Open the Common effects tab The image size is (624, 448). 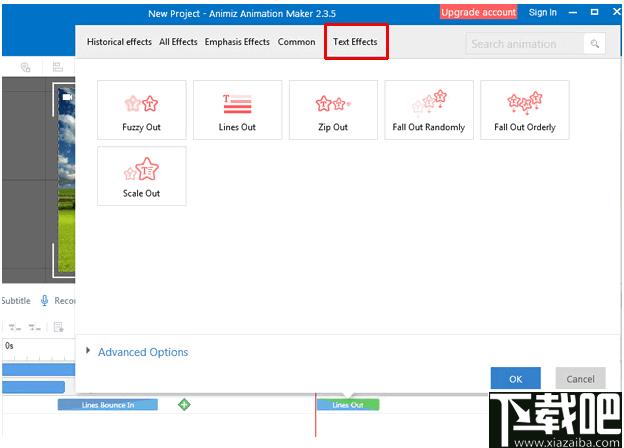click(x=296, y=42)
